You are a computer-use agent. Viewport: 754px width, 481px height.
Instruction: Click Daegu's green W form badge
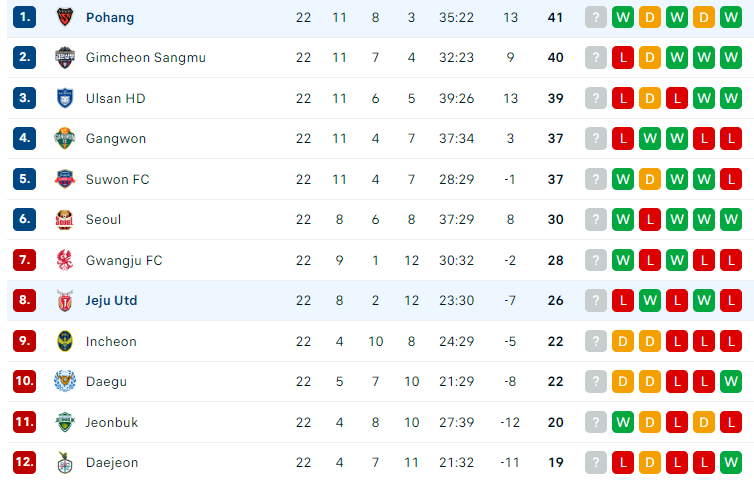(x=731, y=381)
